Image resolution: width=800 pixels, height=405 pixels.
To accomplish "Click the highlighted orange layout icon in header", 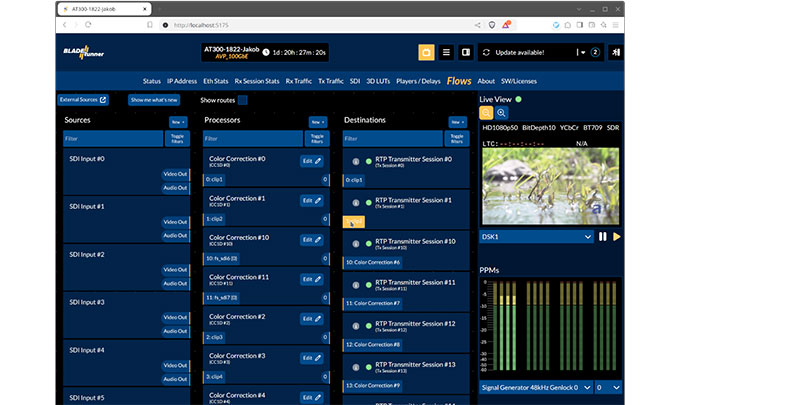I will (427, 52).
